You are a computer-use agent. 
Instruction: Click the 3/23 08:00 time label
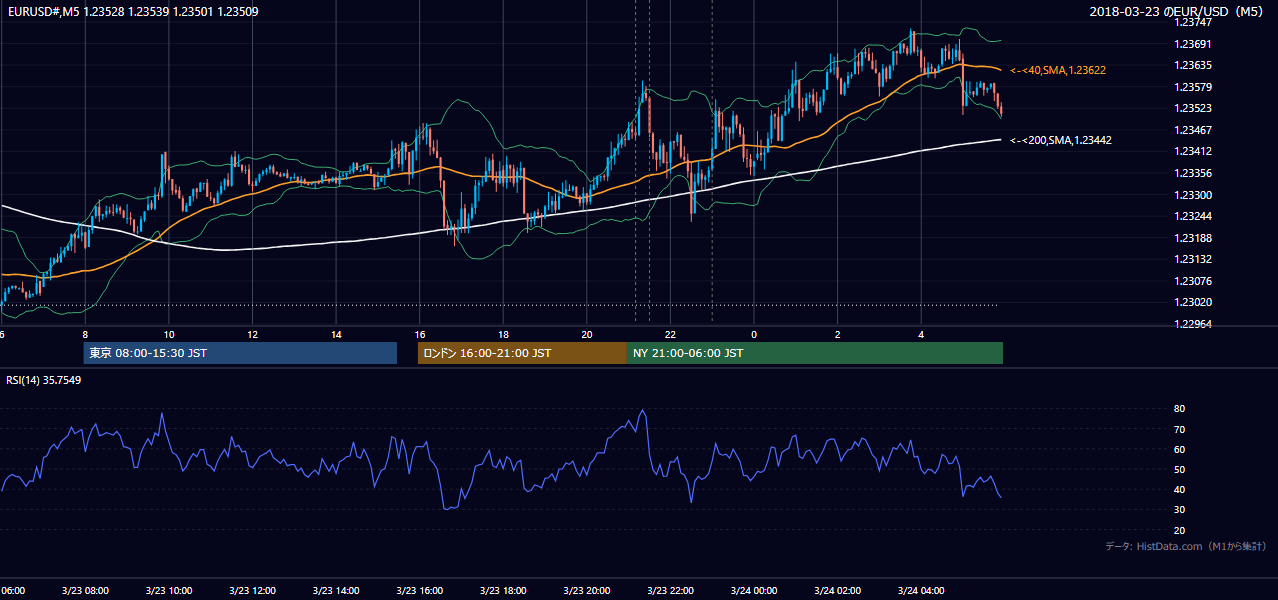pos(85,590)
